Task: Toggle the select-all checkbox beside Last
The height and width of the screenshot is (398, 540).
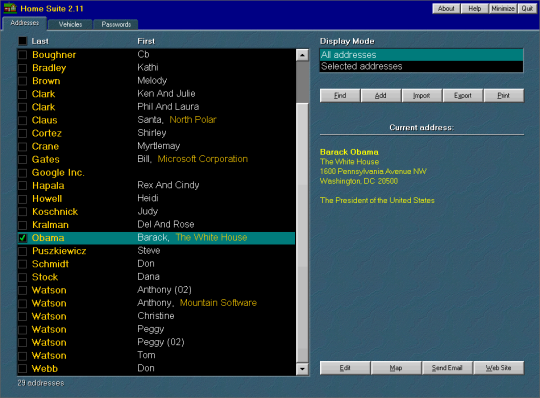Action: tap(22, 41)
